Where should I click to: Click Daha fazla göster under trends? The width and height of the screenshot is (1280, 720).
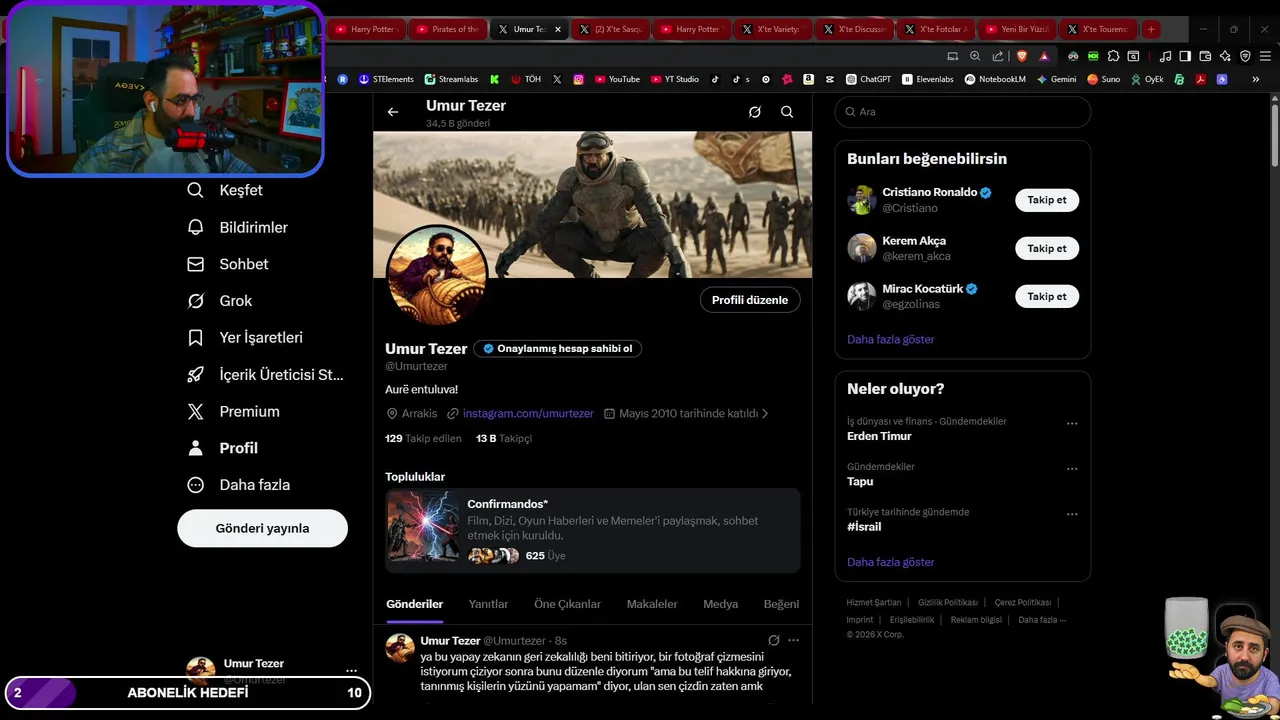(890, 562)
